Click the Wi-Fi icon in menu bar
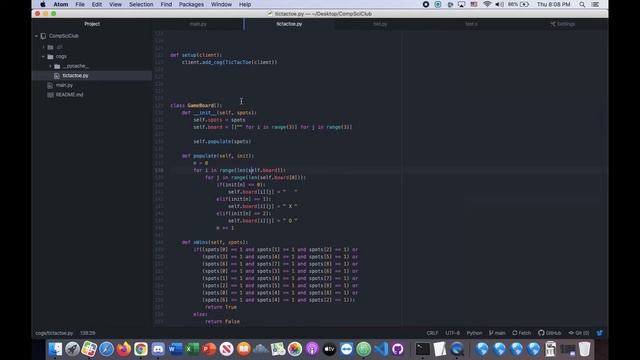The image size is (640, 360). (x=487, y=4)
